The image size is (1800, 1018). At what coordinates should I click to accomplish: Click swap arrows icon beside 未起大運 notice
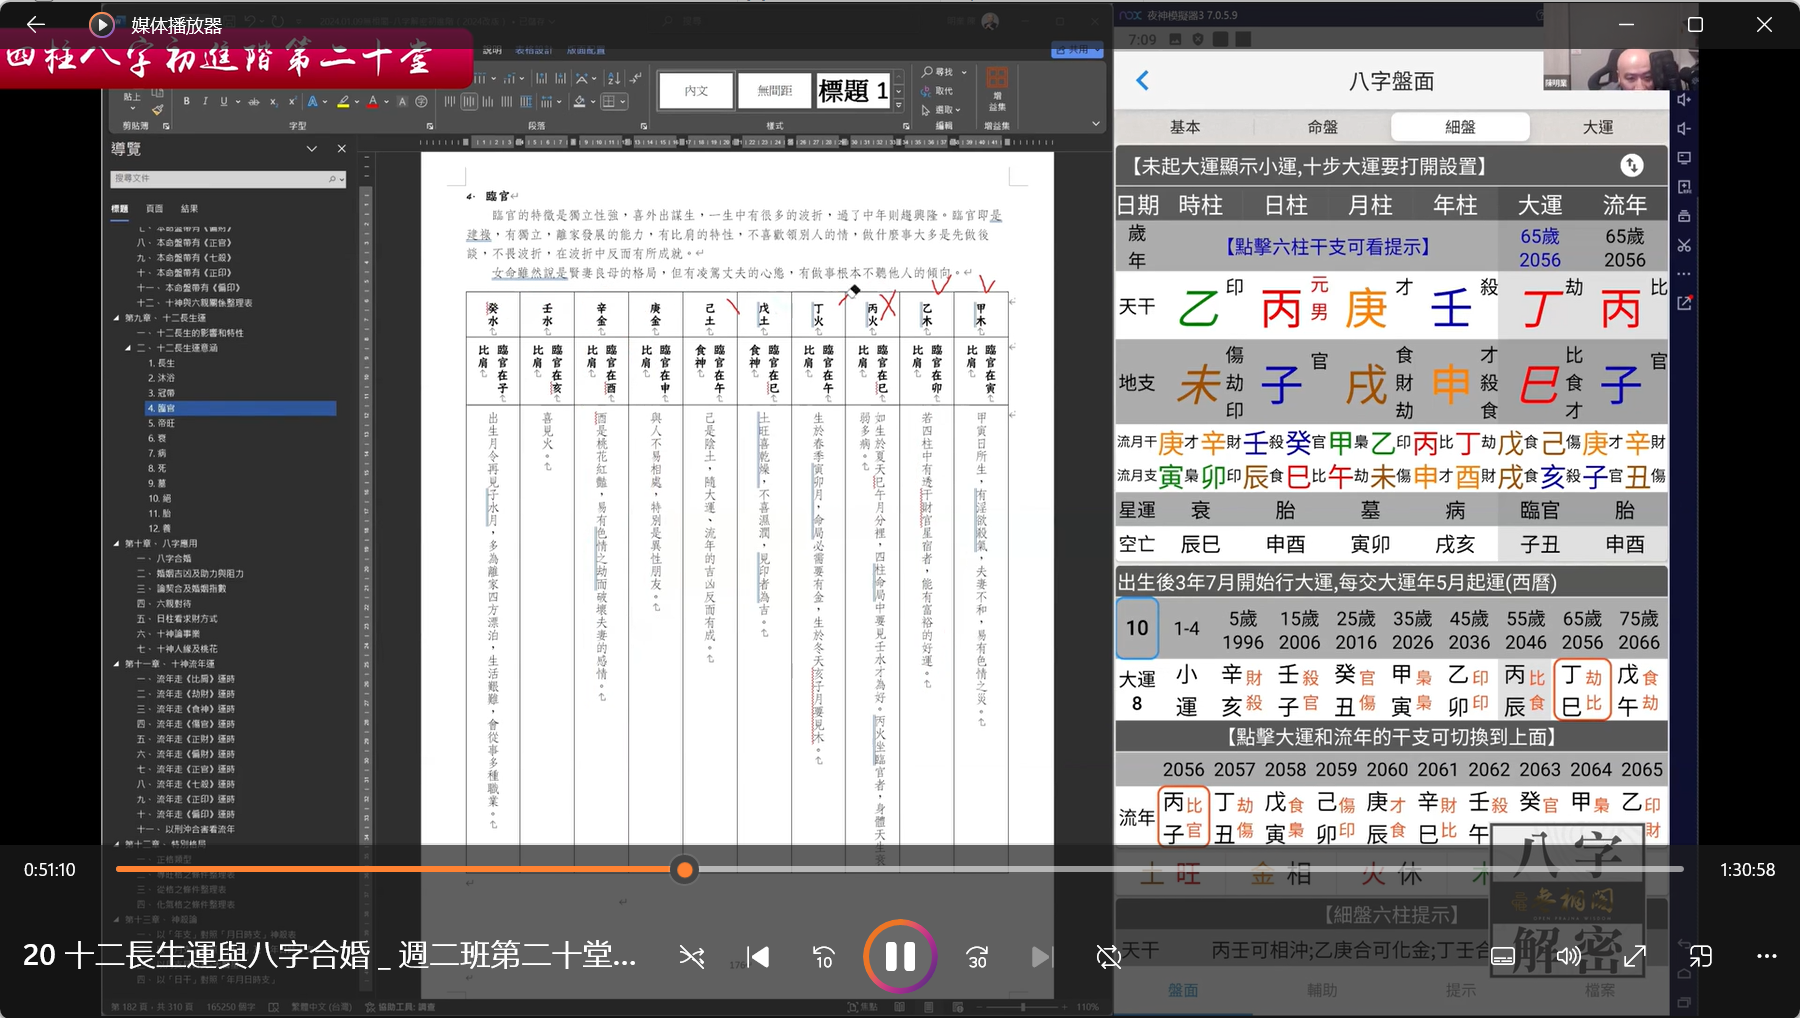coord(1631,165)
